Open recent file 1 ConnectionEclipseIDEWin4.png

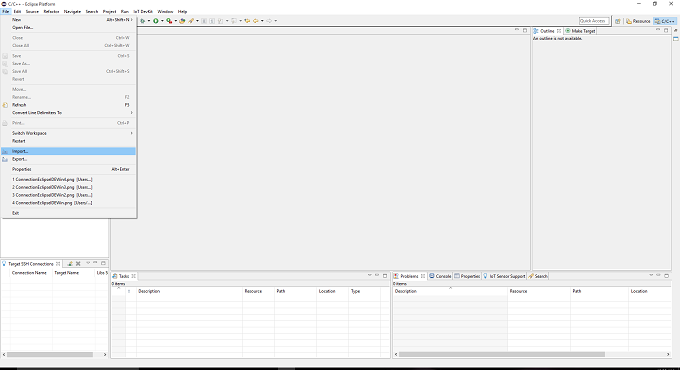(69, 179)
